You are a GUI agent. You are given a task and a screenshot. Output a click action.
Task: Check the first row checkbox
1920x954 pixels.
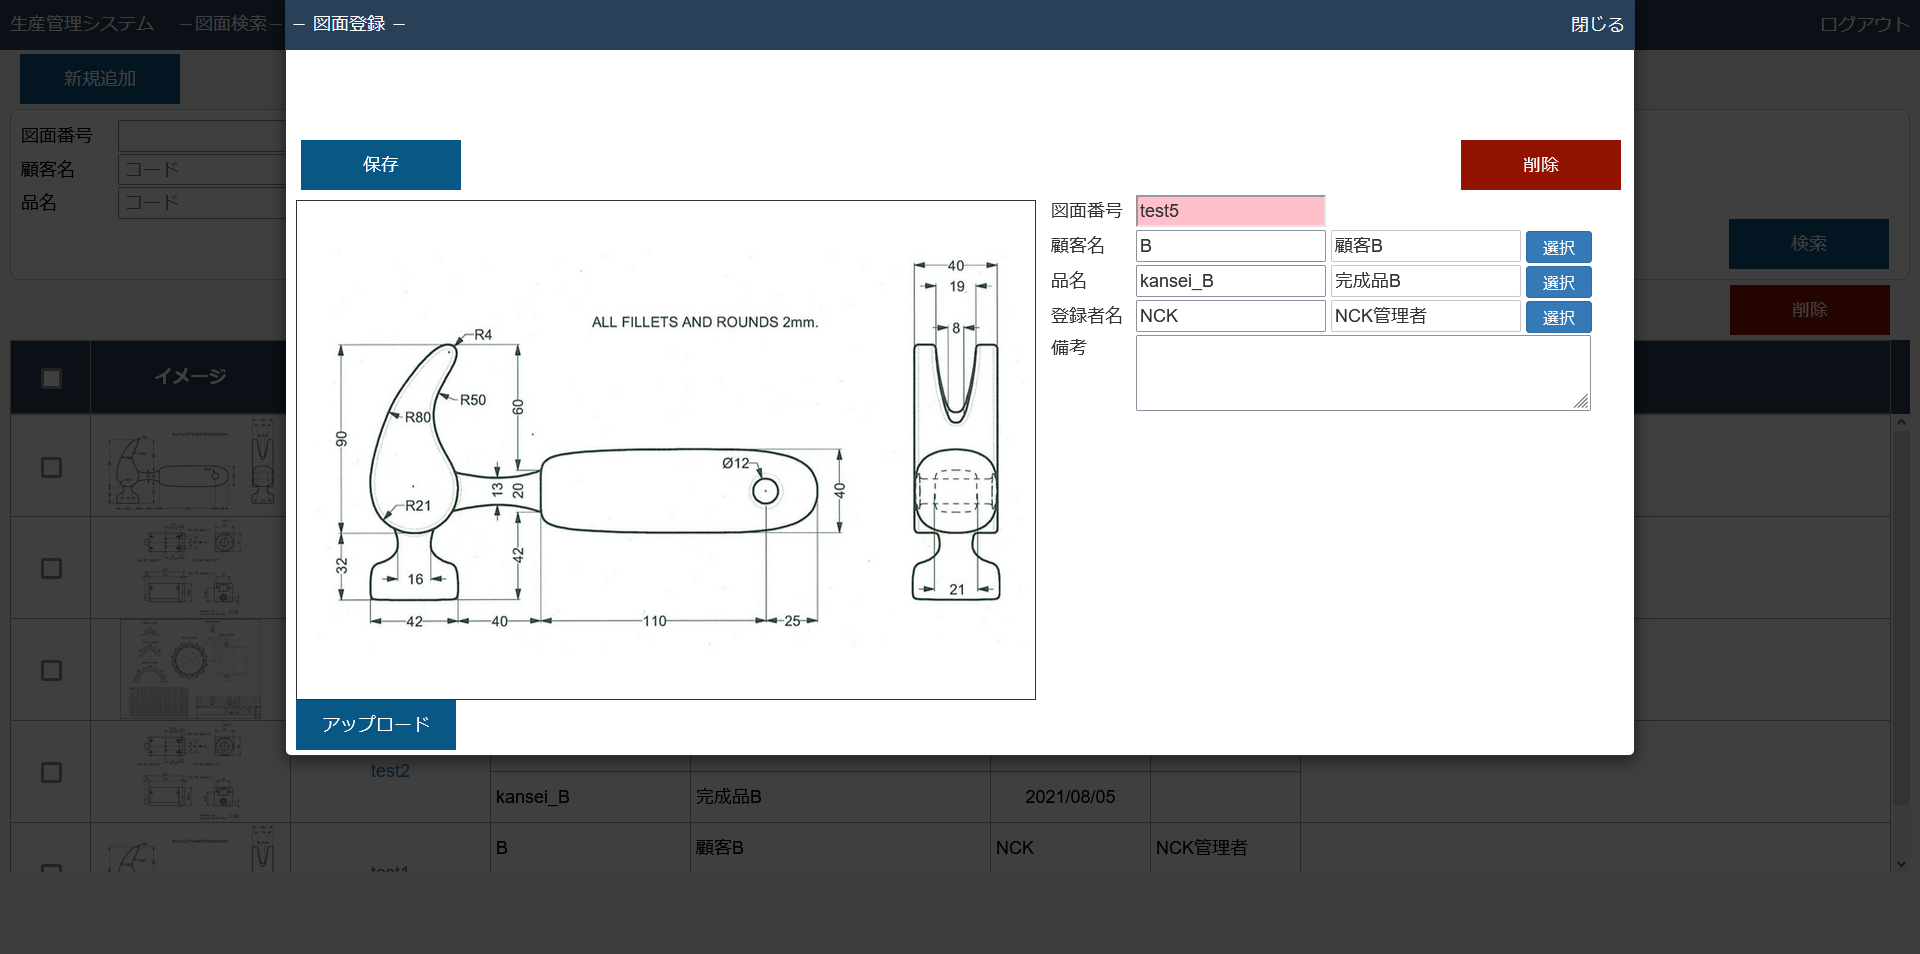[x=51, y=467]
